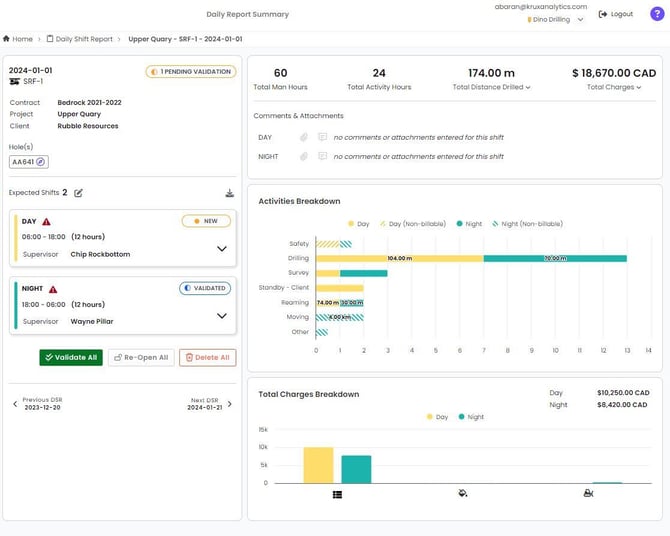Viewport: 670px width, 536px height.
Task: Click the yellow Drilling day bar
Action: (399, 258)
